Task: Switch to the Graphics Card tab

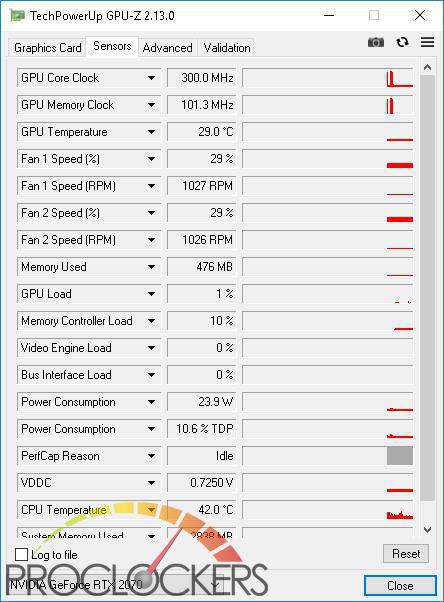Action: pos(48,48)
